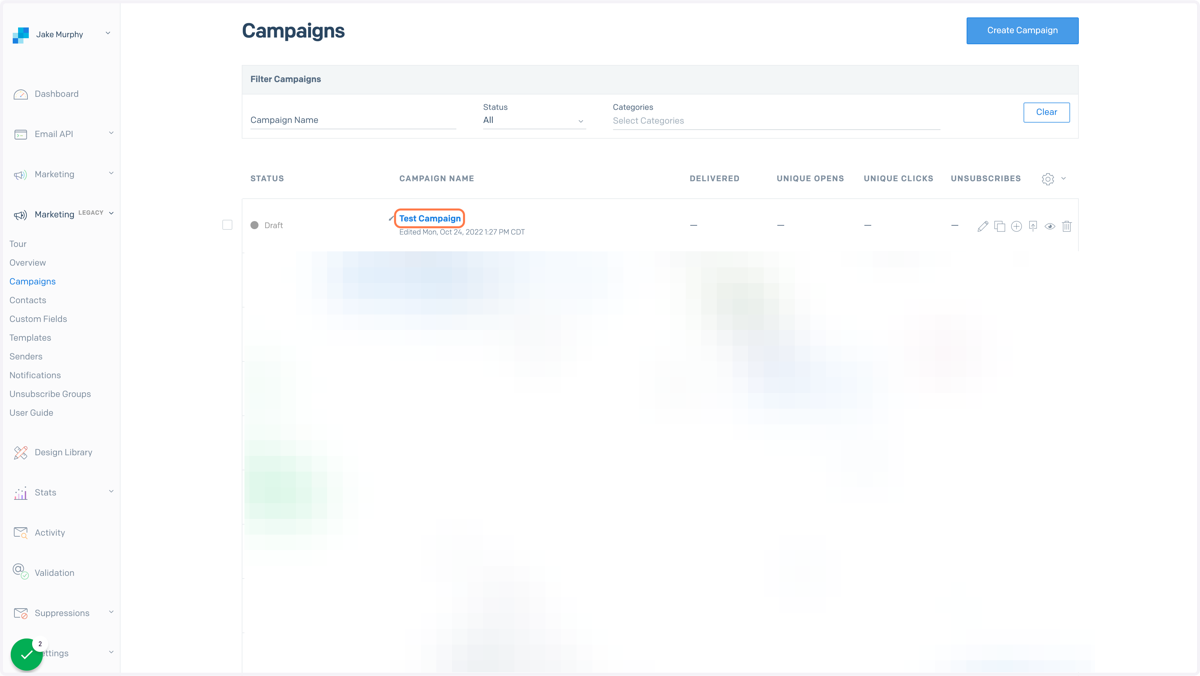Click the Delivered column header
The height and width of the screenshot is (676, 1200).
[x=714, y=179]
